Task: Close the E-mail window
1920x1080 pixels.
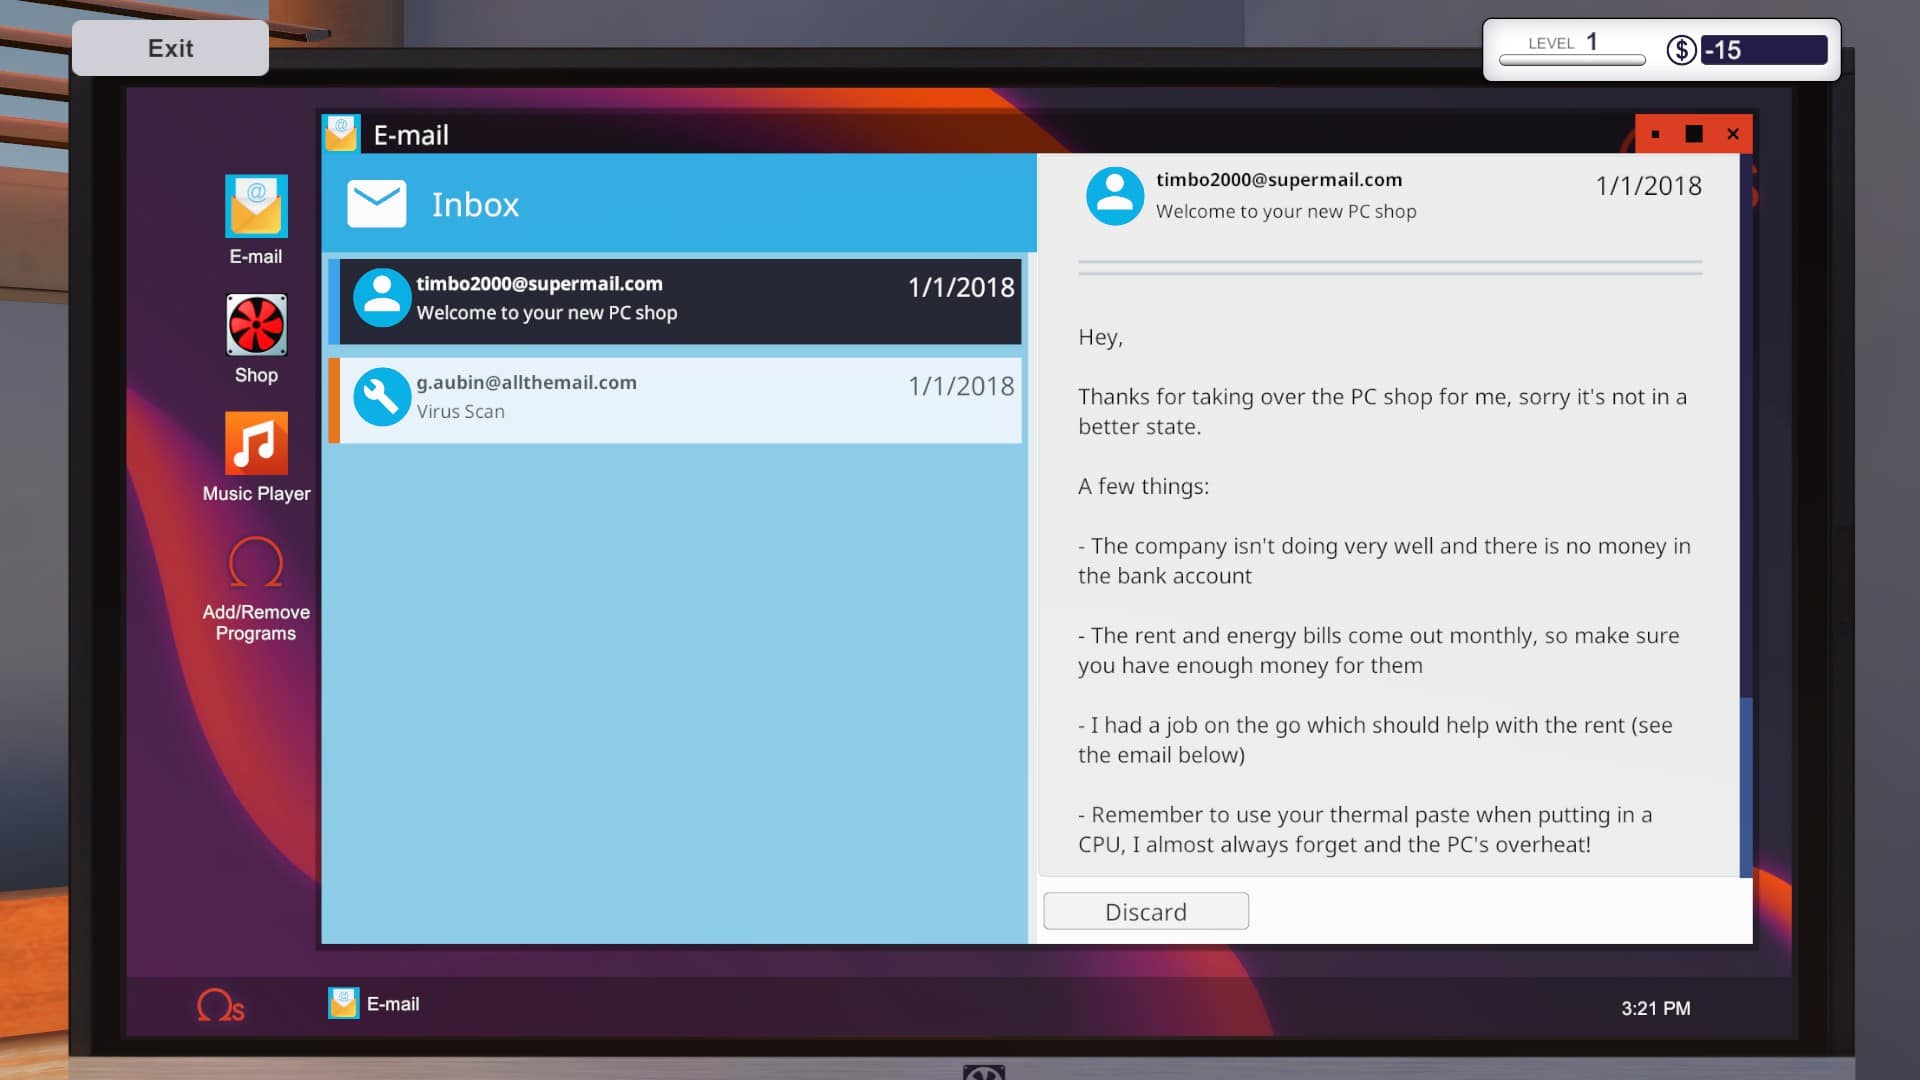Action: [1733, 134]
